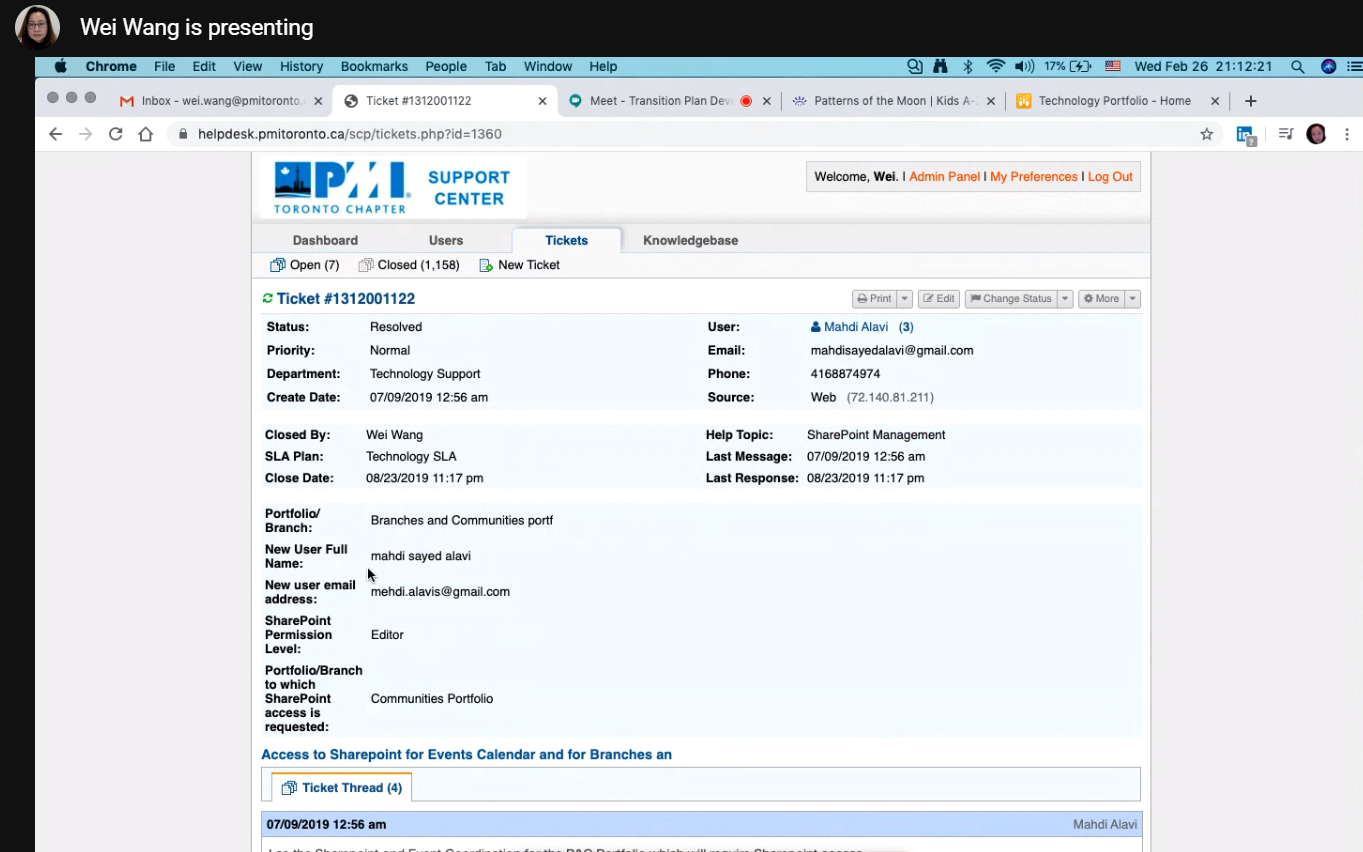Go to the Chrome home page icon
This screenshot has height=852, width=1363.
(x=146, y=134)
